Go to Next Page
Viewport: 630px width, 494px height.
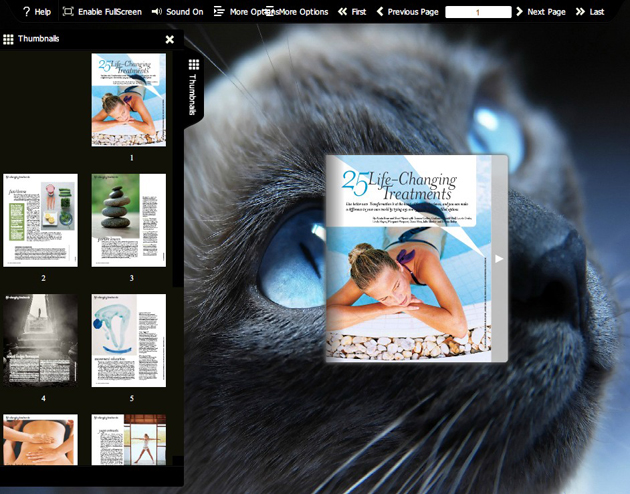click(x=541, y=12)
